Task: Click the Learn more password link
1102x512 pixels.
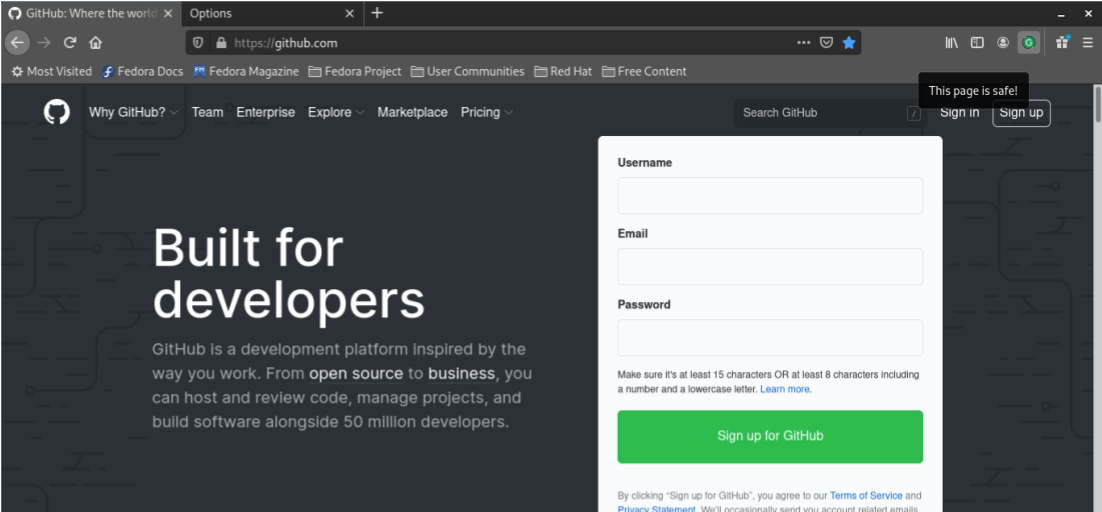Action: 786,389
